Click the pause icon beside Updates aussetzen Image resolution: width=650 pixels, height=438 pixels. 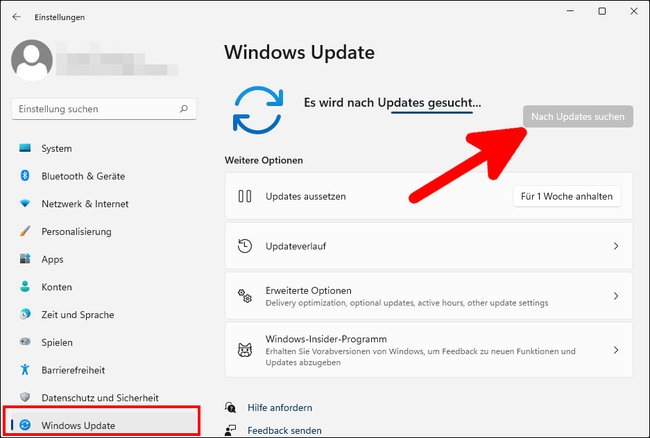pos(245,196)
